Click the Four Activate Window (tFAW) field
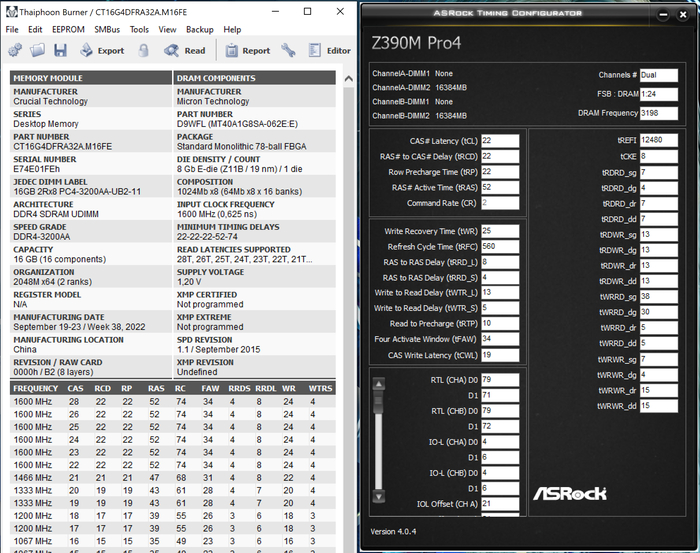700x553 pixels. (x=500, y=339)
